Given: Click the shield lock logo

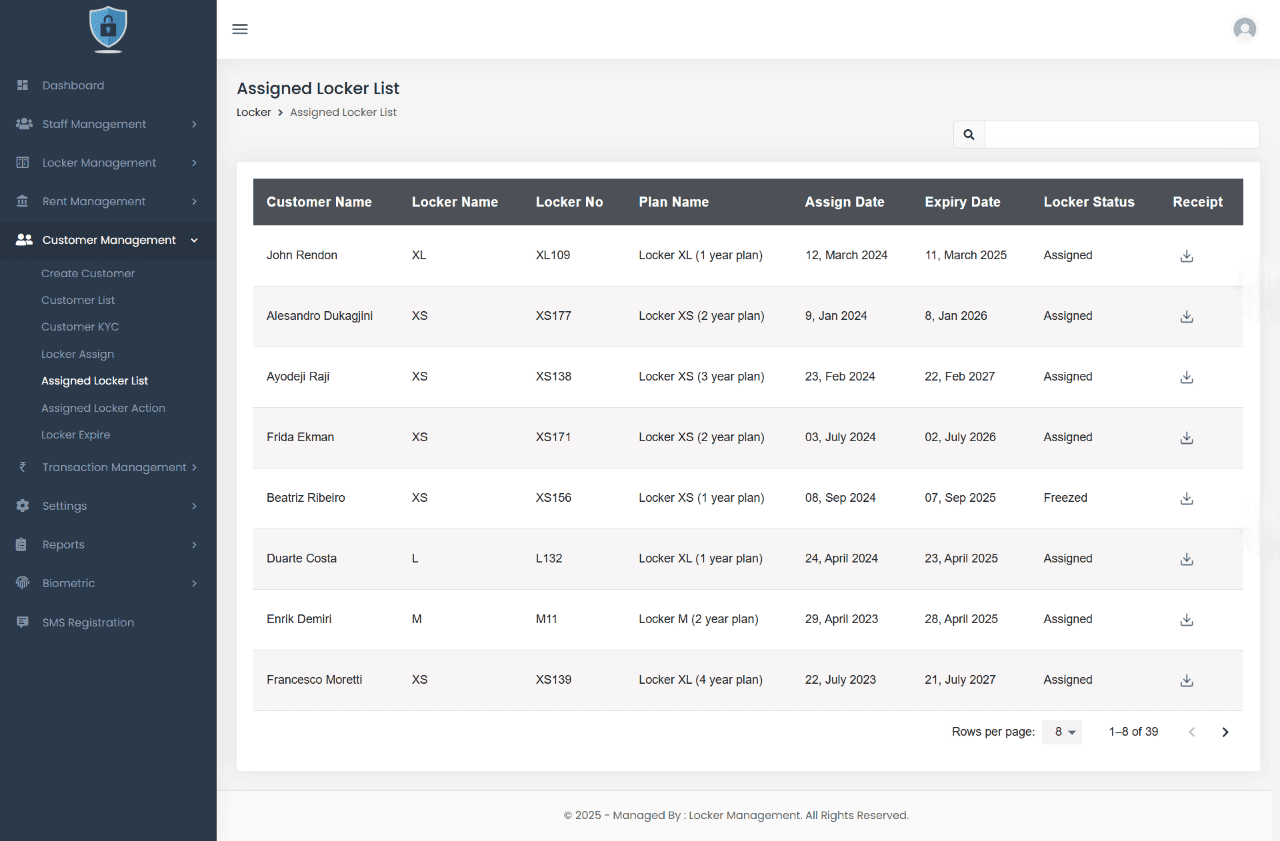Looking at the screenshot, I should click(x=108, y=28).
